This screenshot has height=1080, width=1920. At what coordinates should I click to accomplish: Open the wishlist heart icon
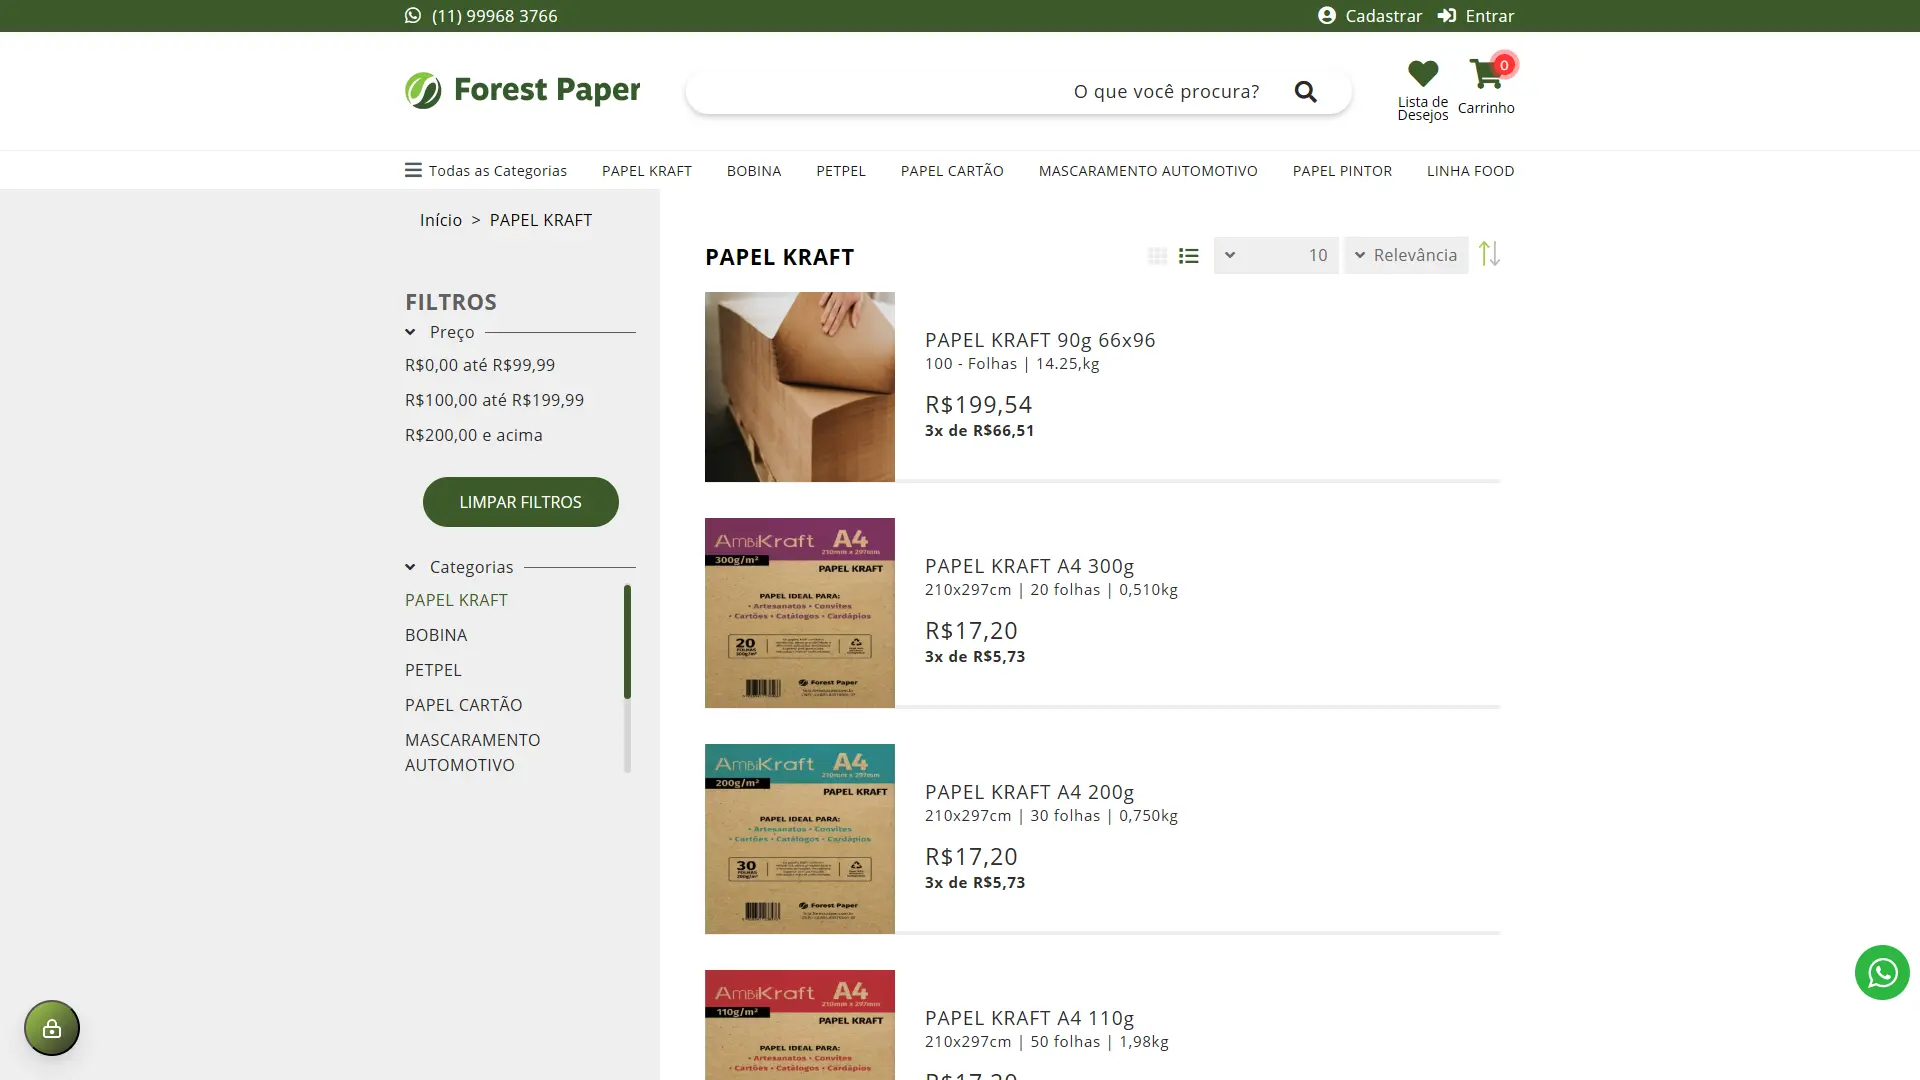click(1423, 73)
